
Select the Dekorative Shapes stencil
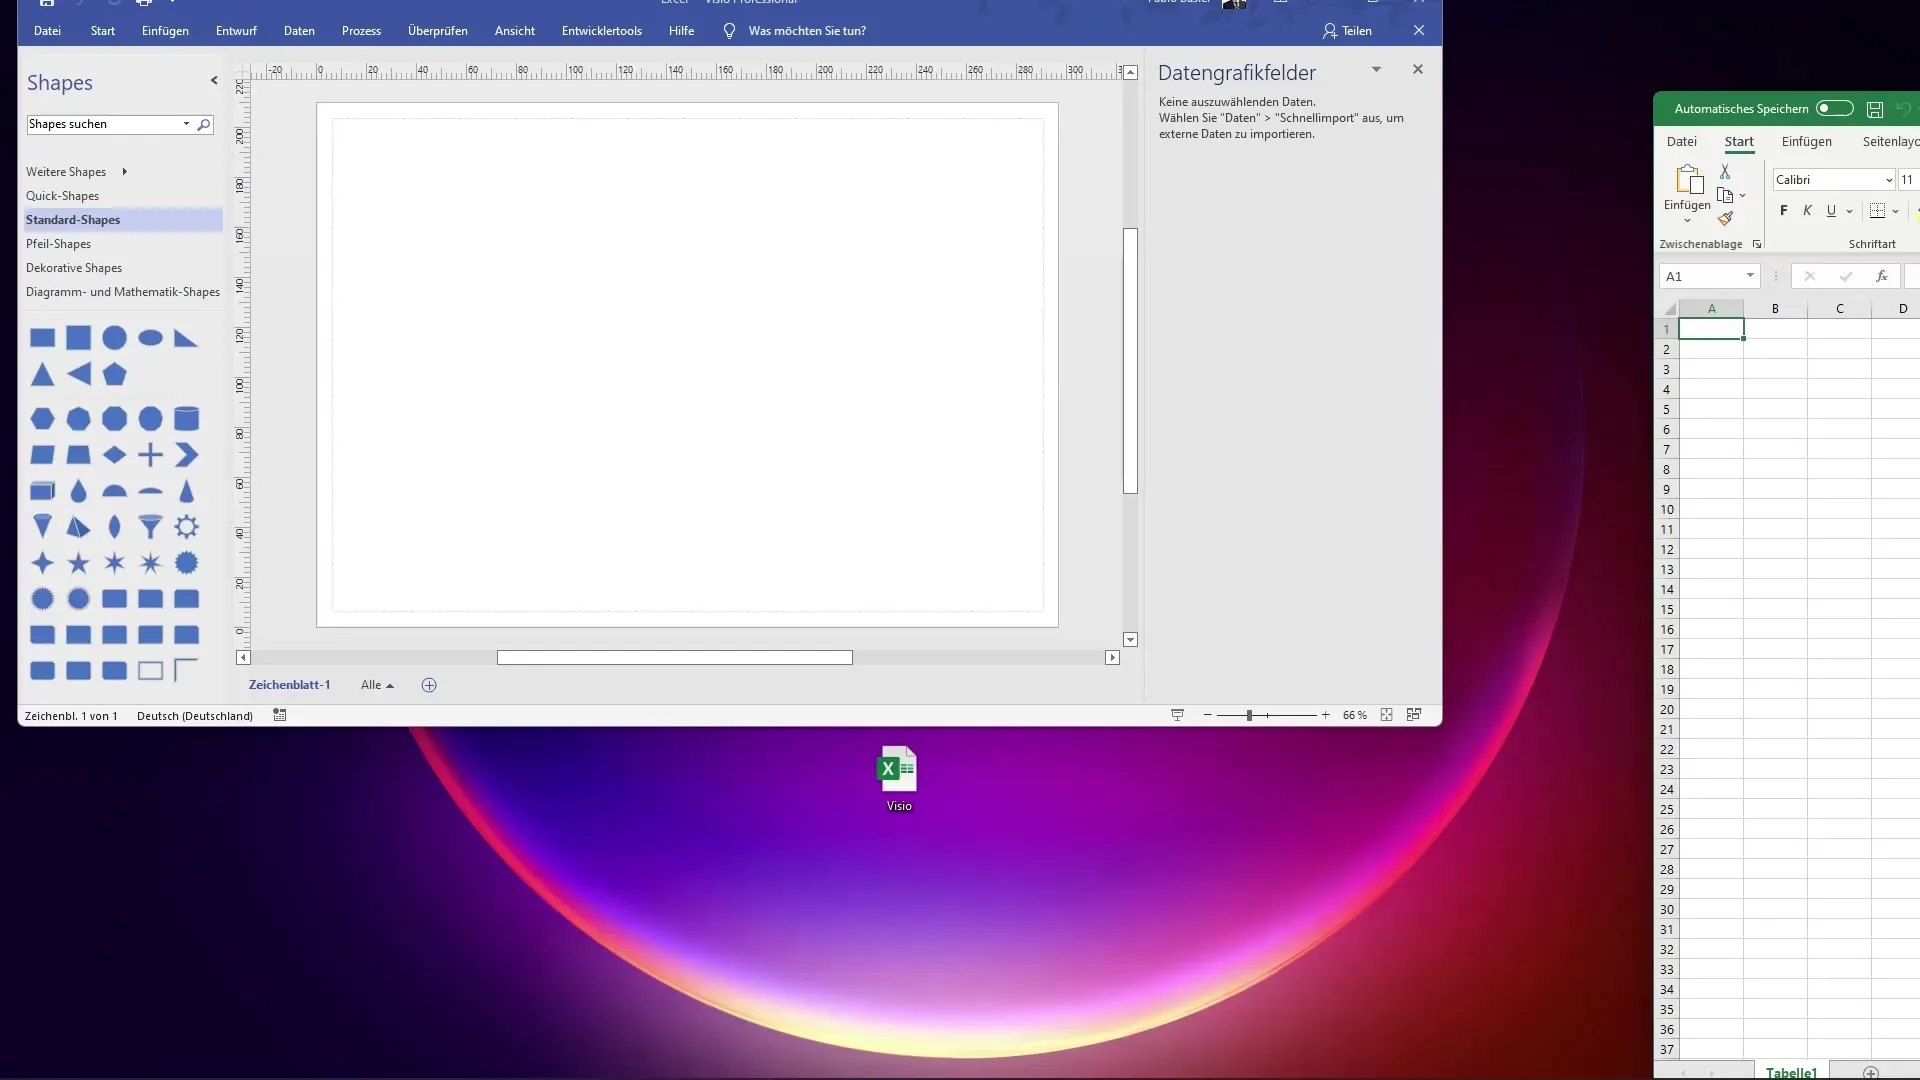(x=74, y=268)
